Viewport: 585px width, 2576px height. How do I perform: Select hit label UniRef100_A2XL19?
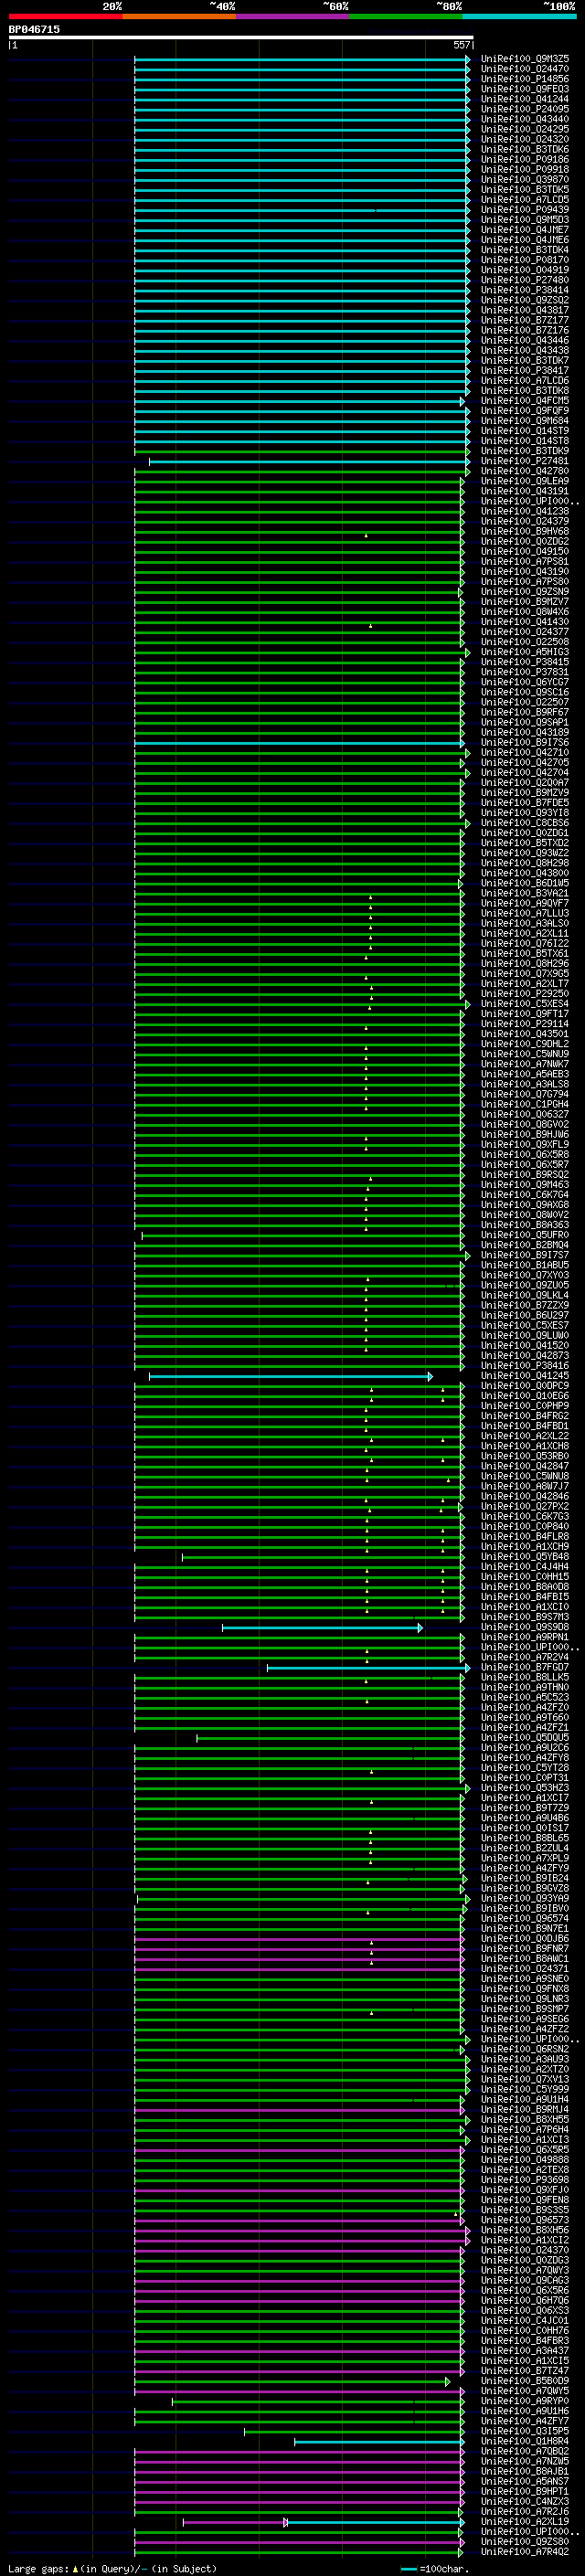point(525,2521)
